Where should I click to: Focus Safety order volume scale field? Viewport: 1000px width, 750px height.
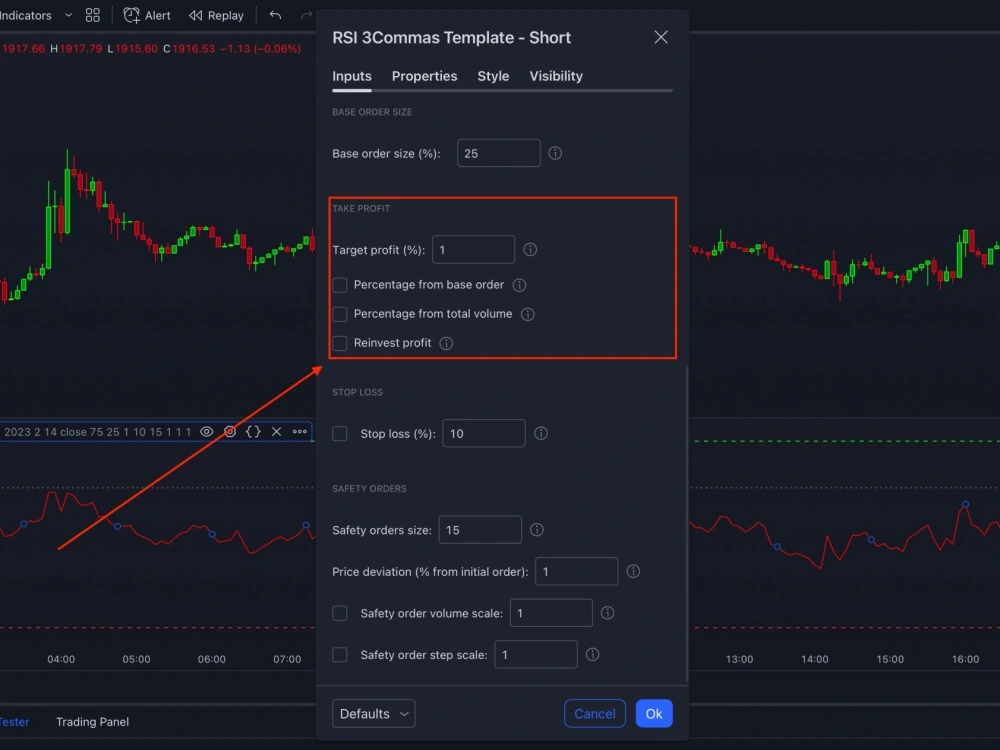[x=551, y=613]
